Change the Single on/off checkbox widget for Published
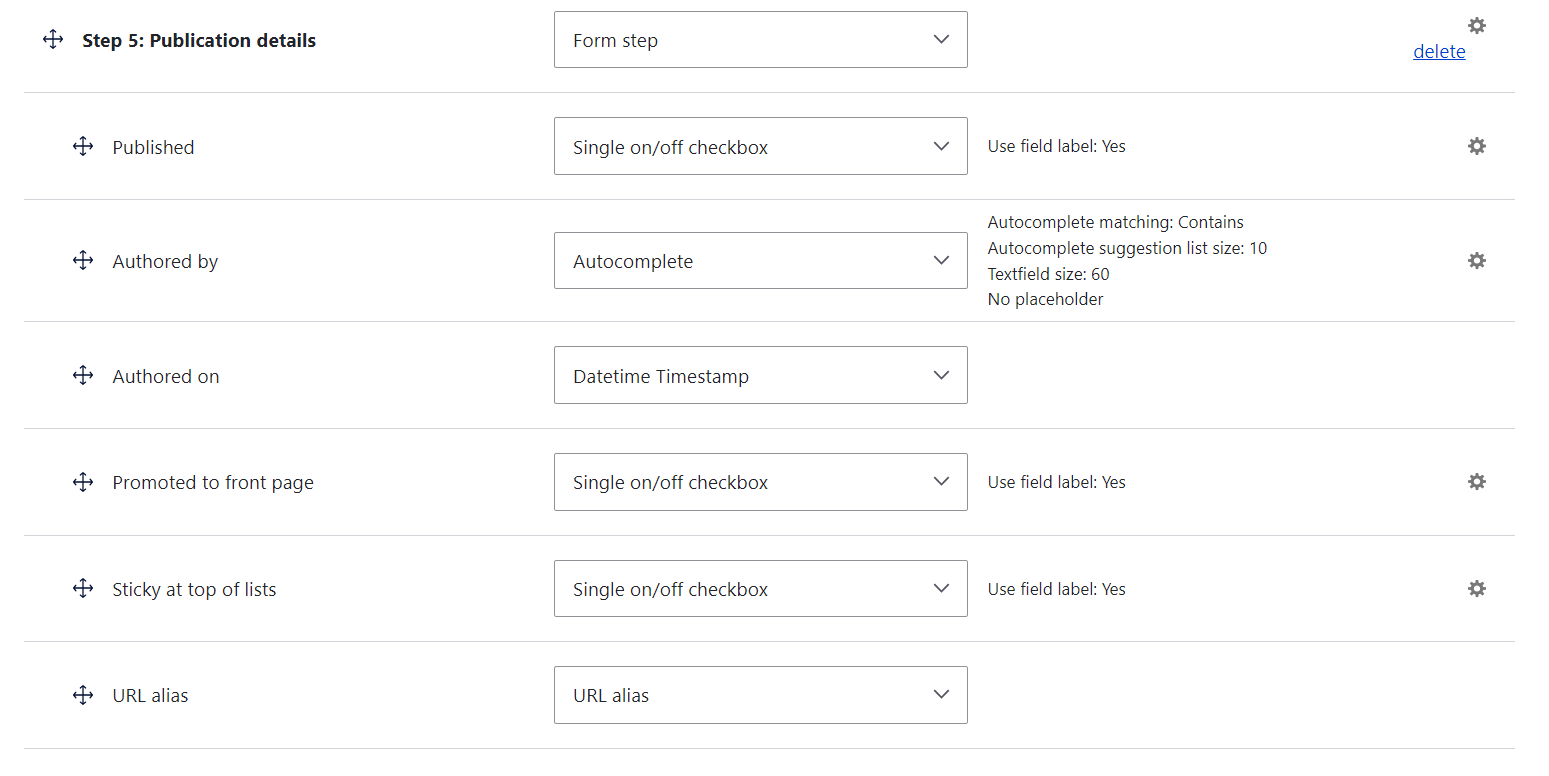 pyautogui.click(x=760, y=146)
